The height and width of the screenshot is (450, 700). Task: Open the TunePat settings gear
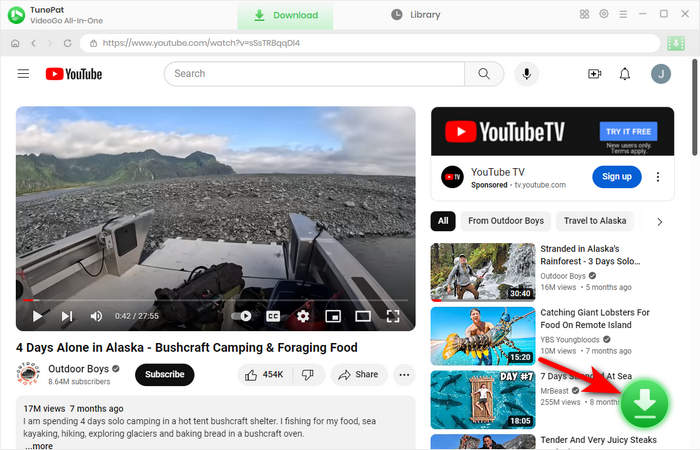click(604, 14)
